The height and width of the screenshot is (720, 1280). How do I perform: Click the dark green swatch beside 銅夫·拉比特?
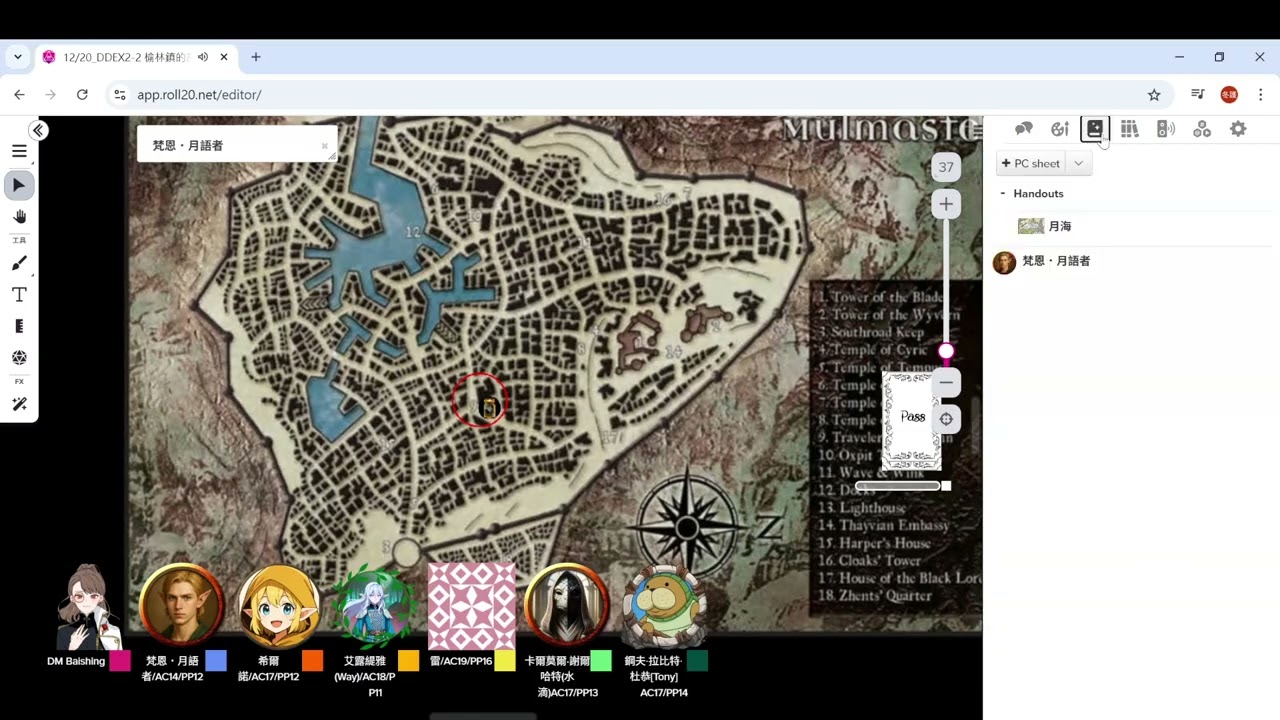(x=697, y=661)
